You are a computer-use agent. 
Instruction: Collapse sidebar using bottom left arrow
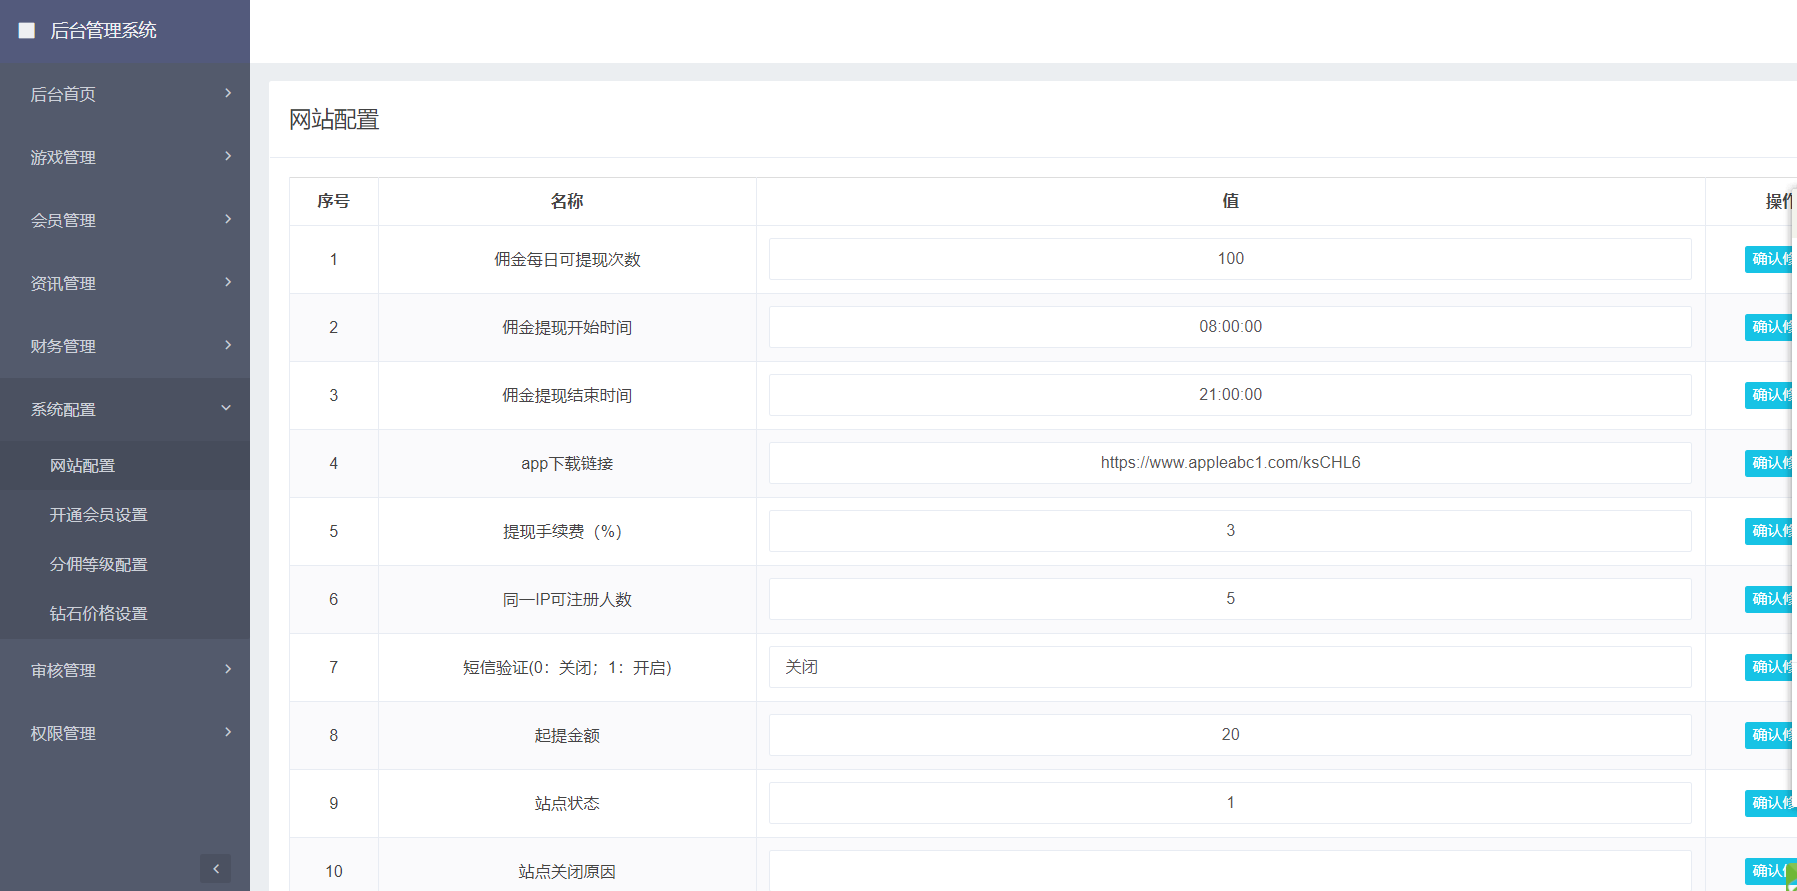215,868
